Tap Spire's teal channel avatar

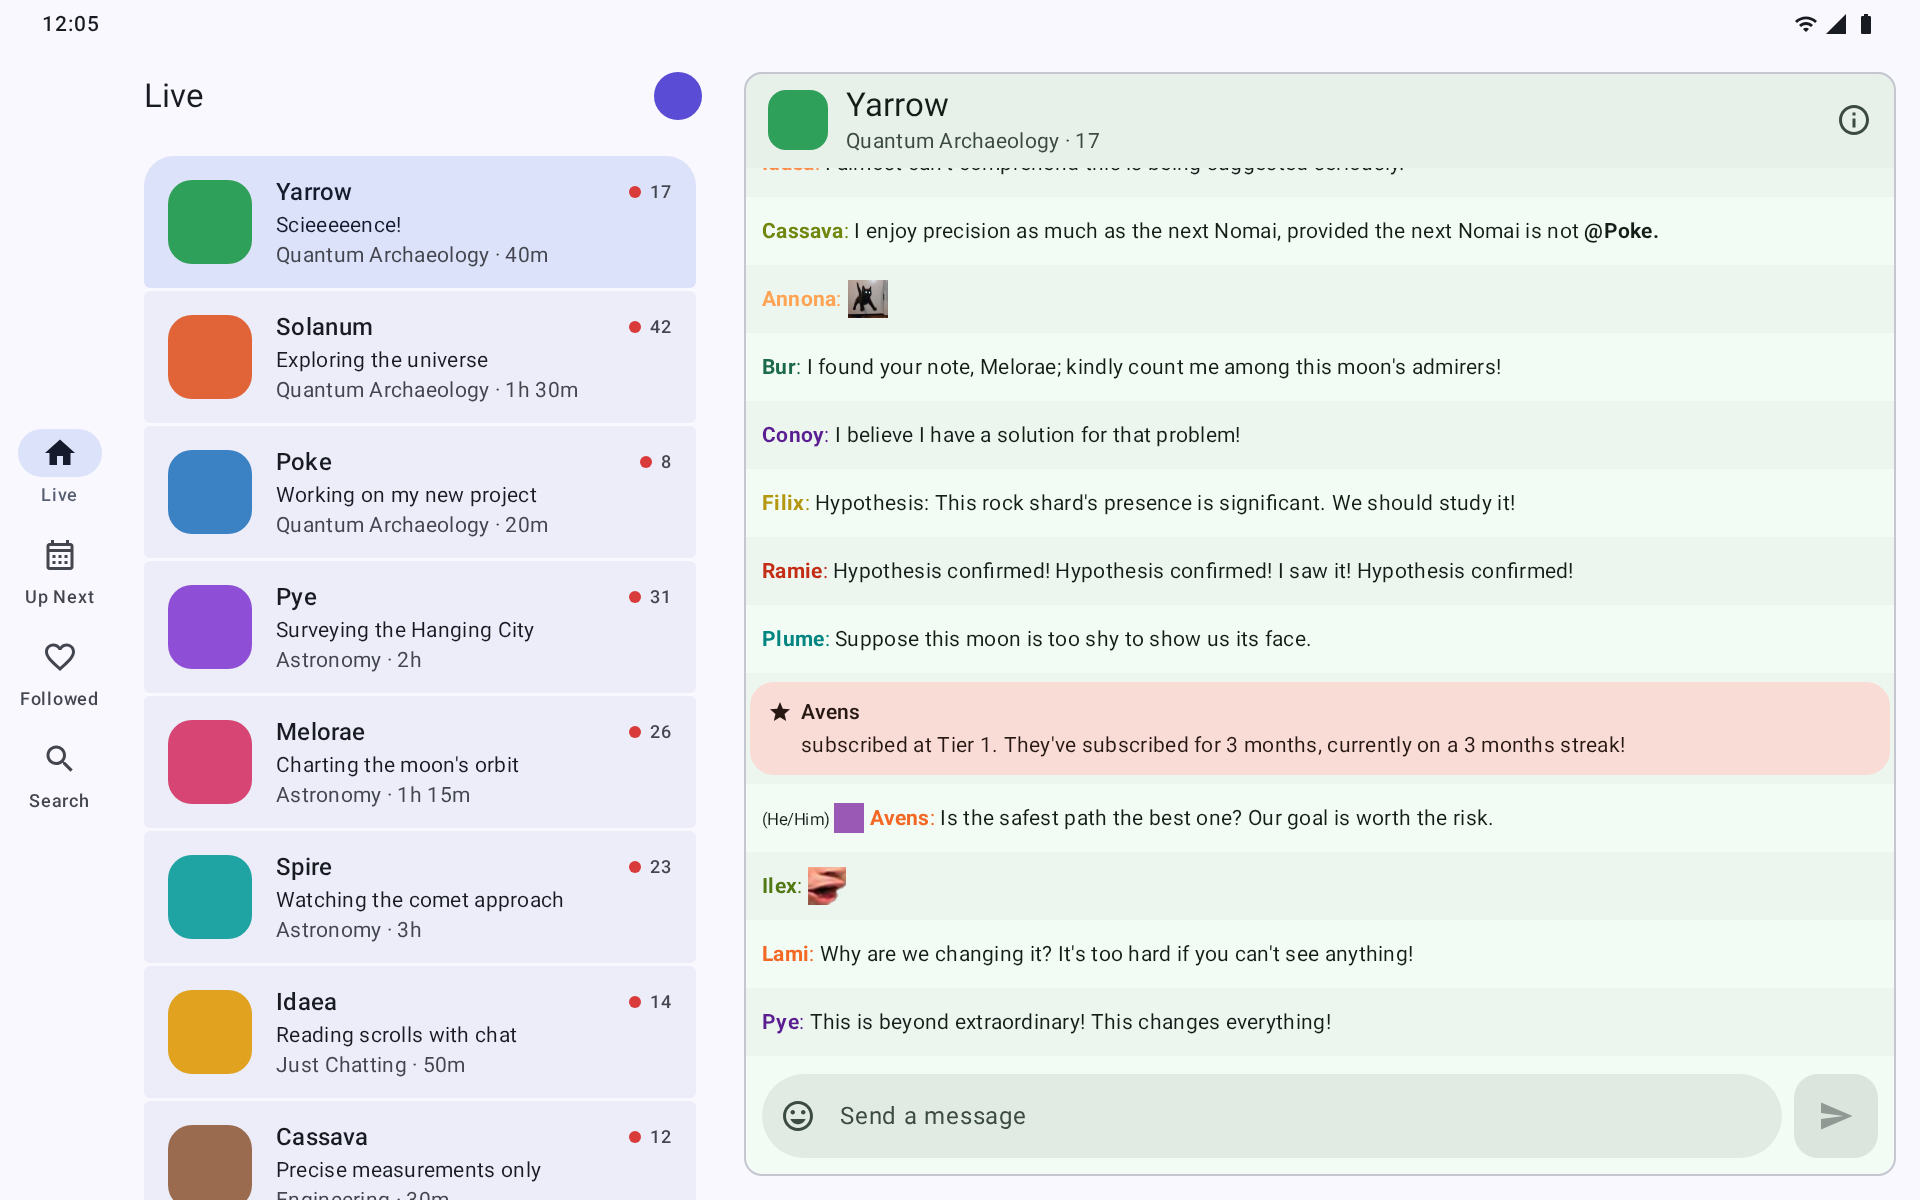coord(210,897)
